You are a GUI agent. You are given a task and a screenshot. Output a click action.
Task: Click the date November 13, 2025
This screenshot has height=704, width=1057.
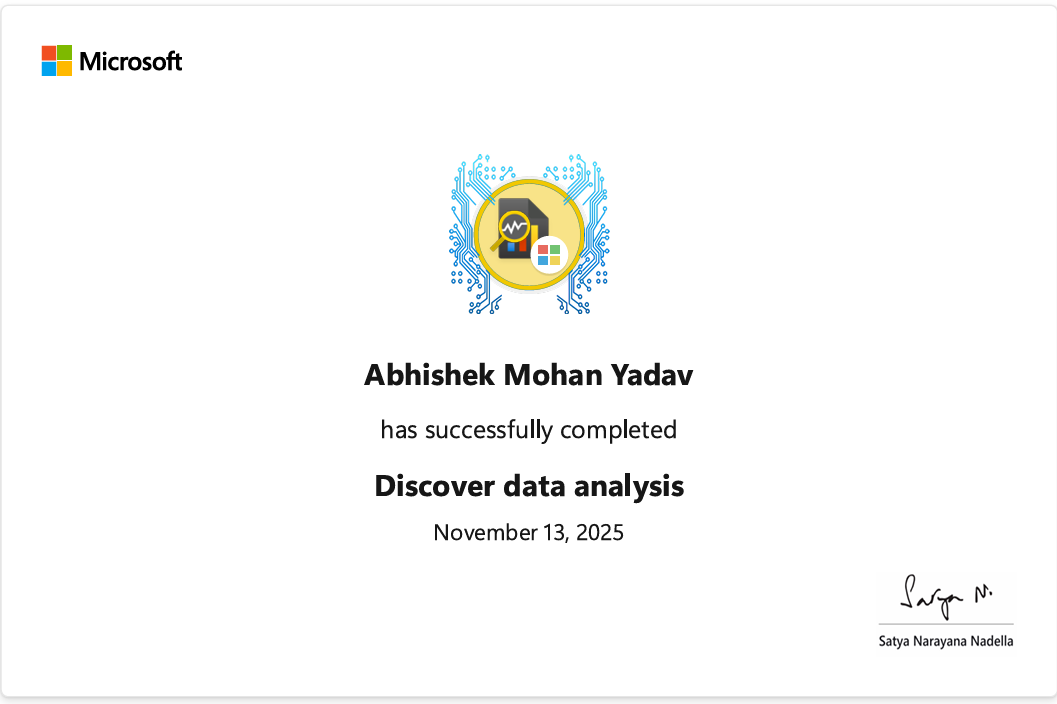click(528, 532)
